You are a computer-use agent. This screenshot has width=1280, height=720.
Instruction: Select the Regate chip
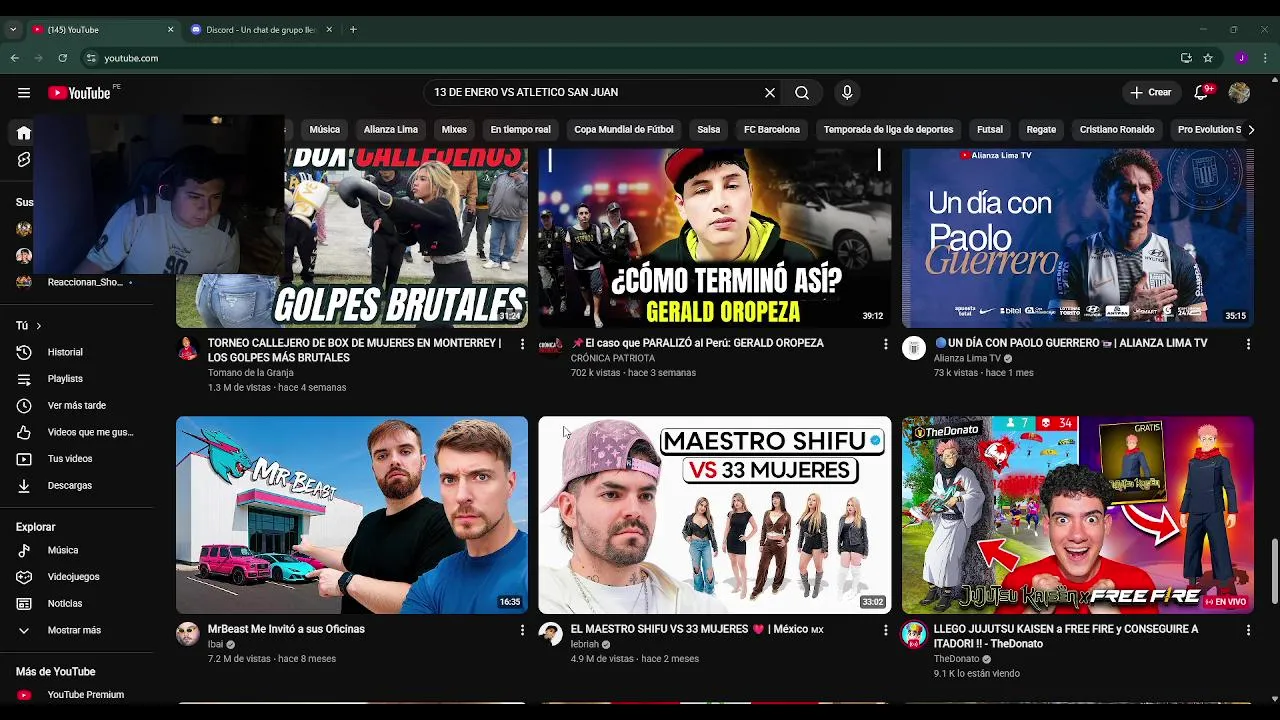click(1041, 130)
